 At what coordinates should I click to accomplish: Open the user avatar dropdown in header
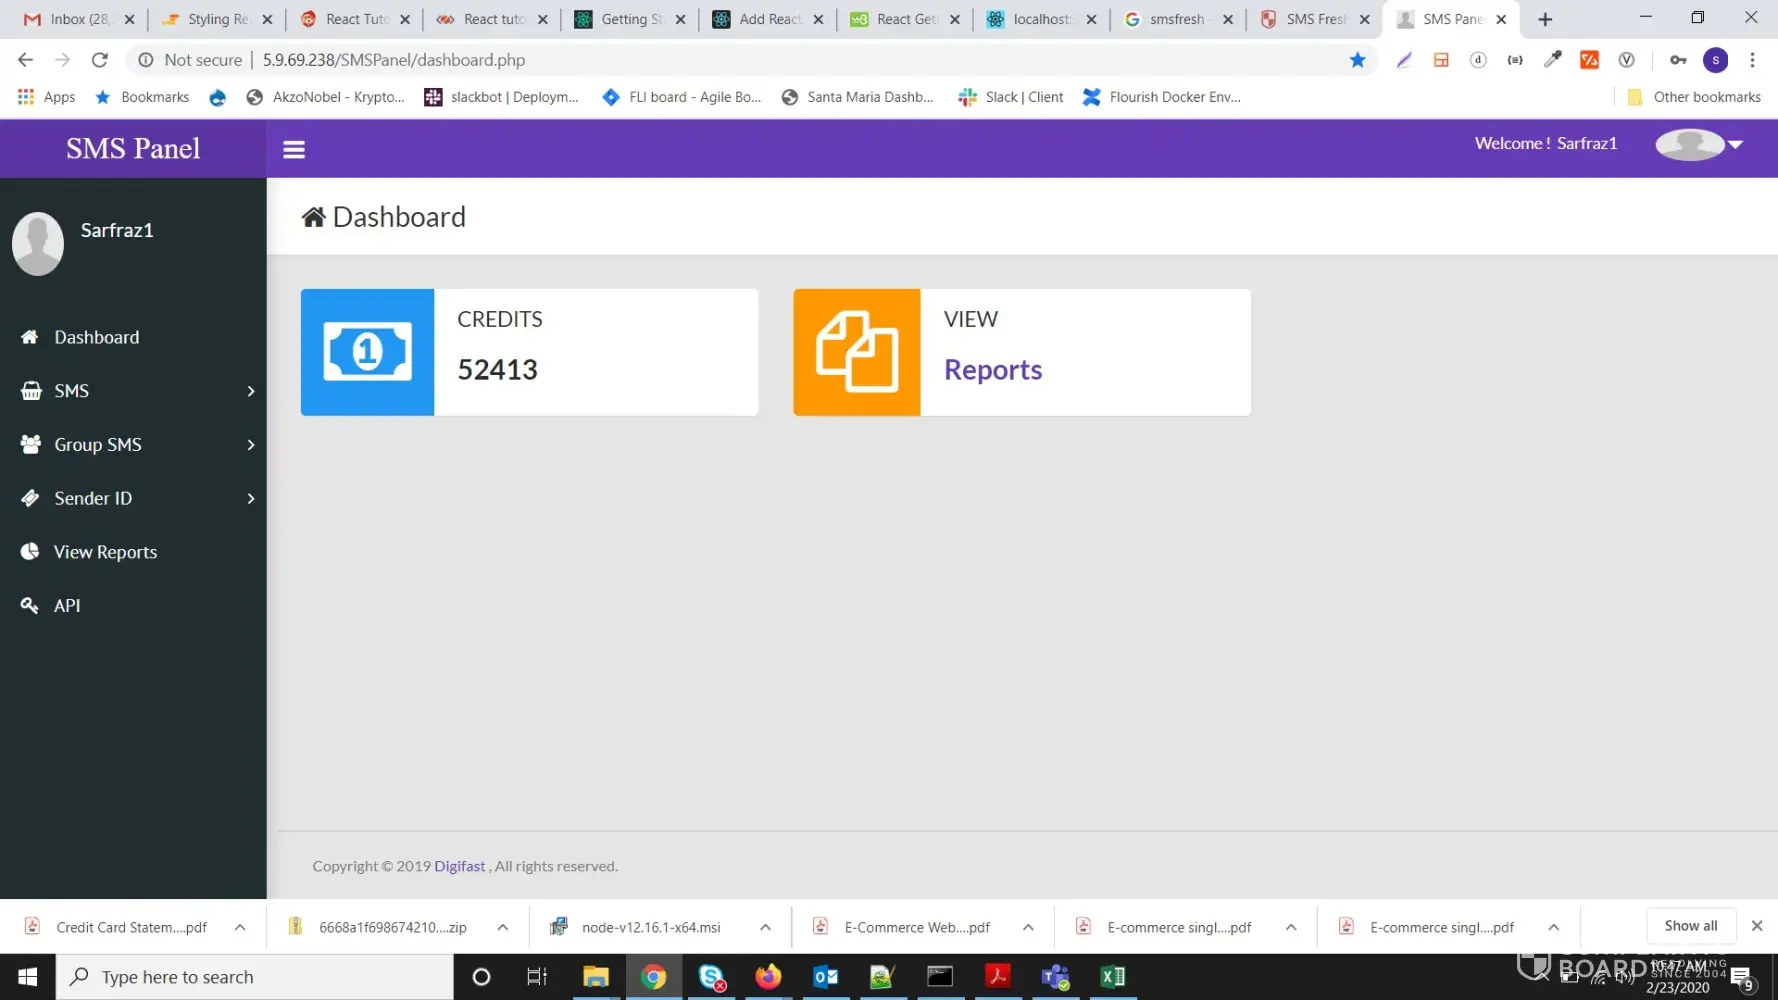[x=1700, y=144]
